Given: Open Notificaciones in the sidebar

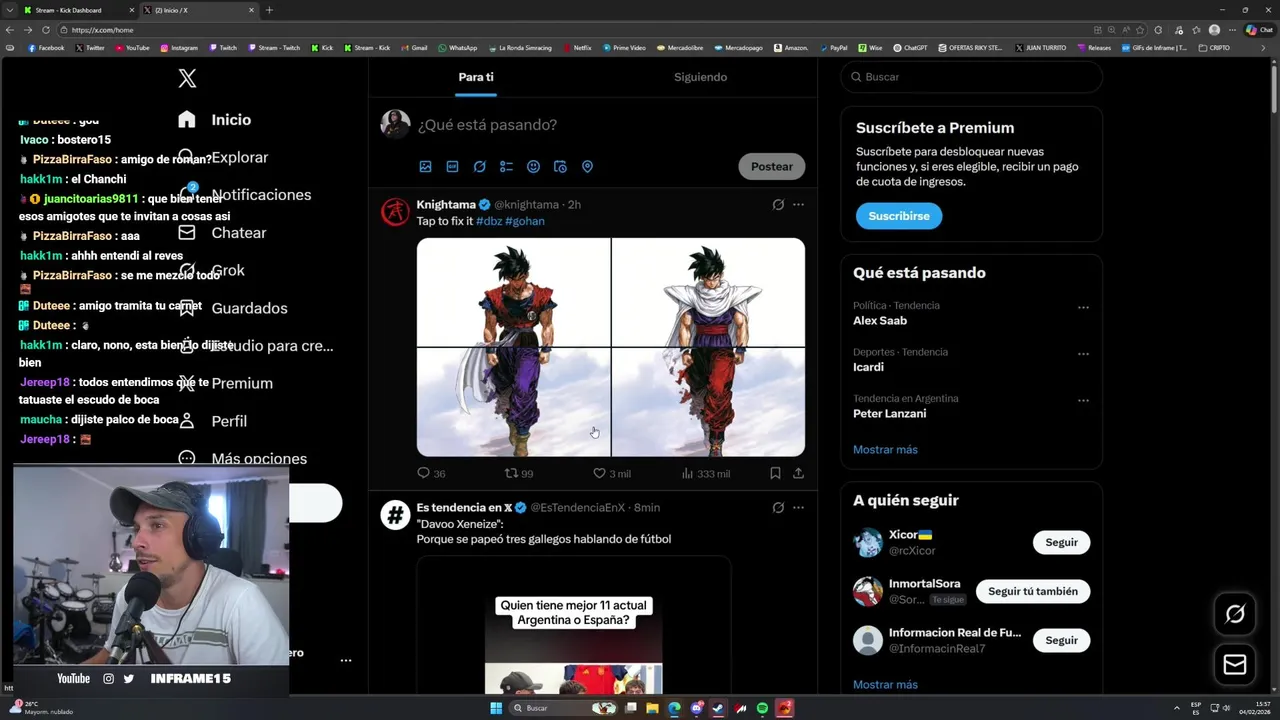Looking at the screenshot, I should click(x=261, y=195).
